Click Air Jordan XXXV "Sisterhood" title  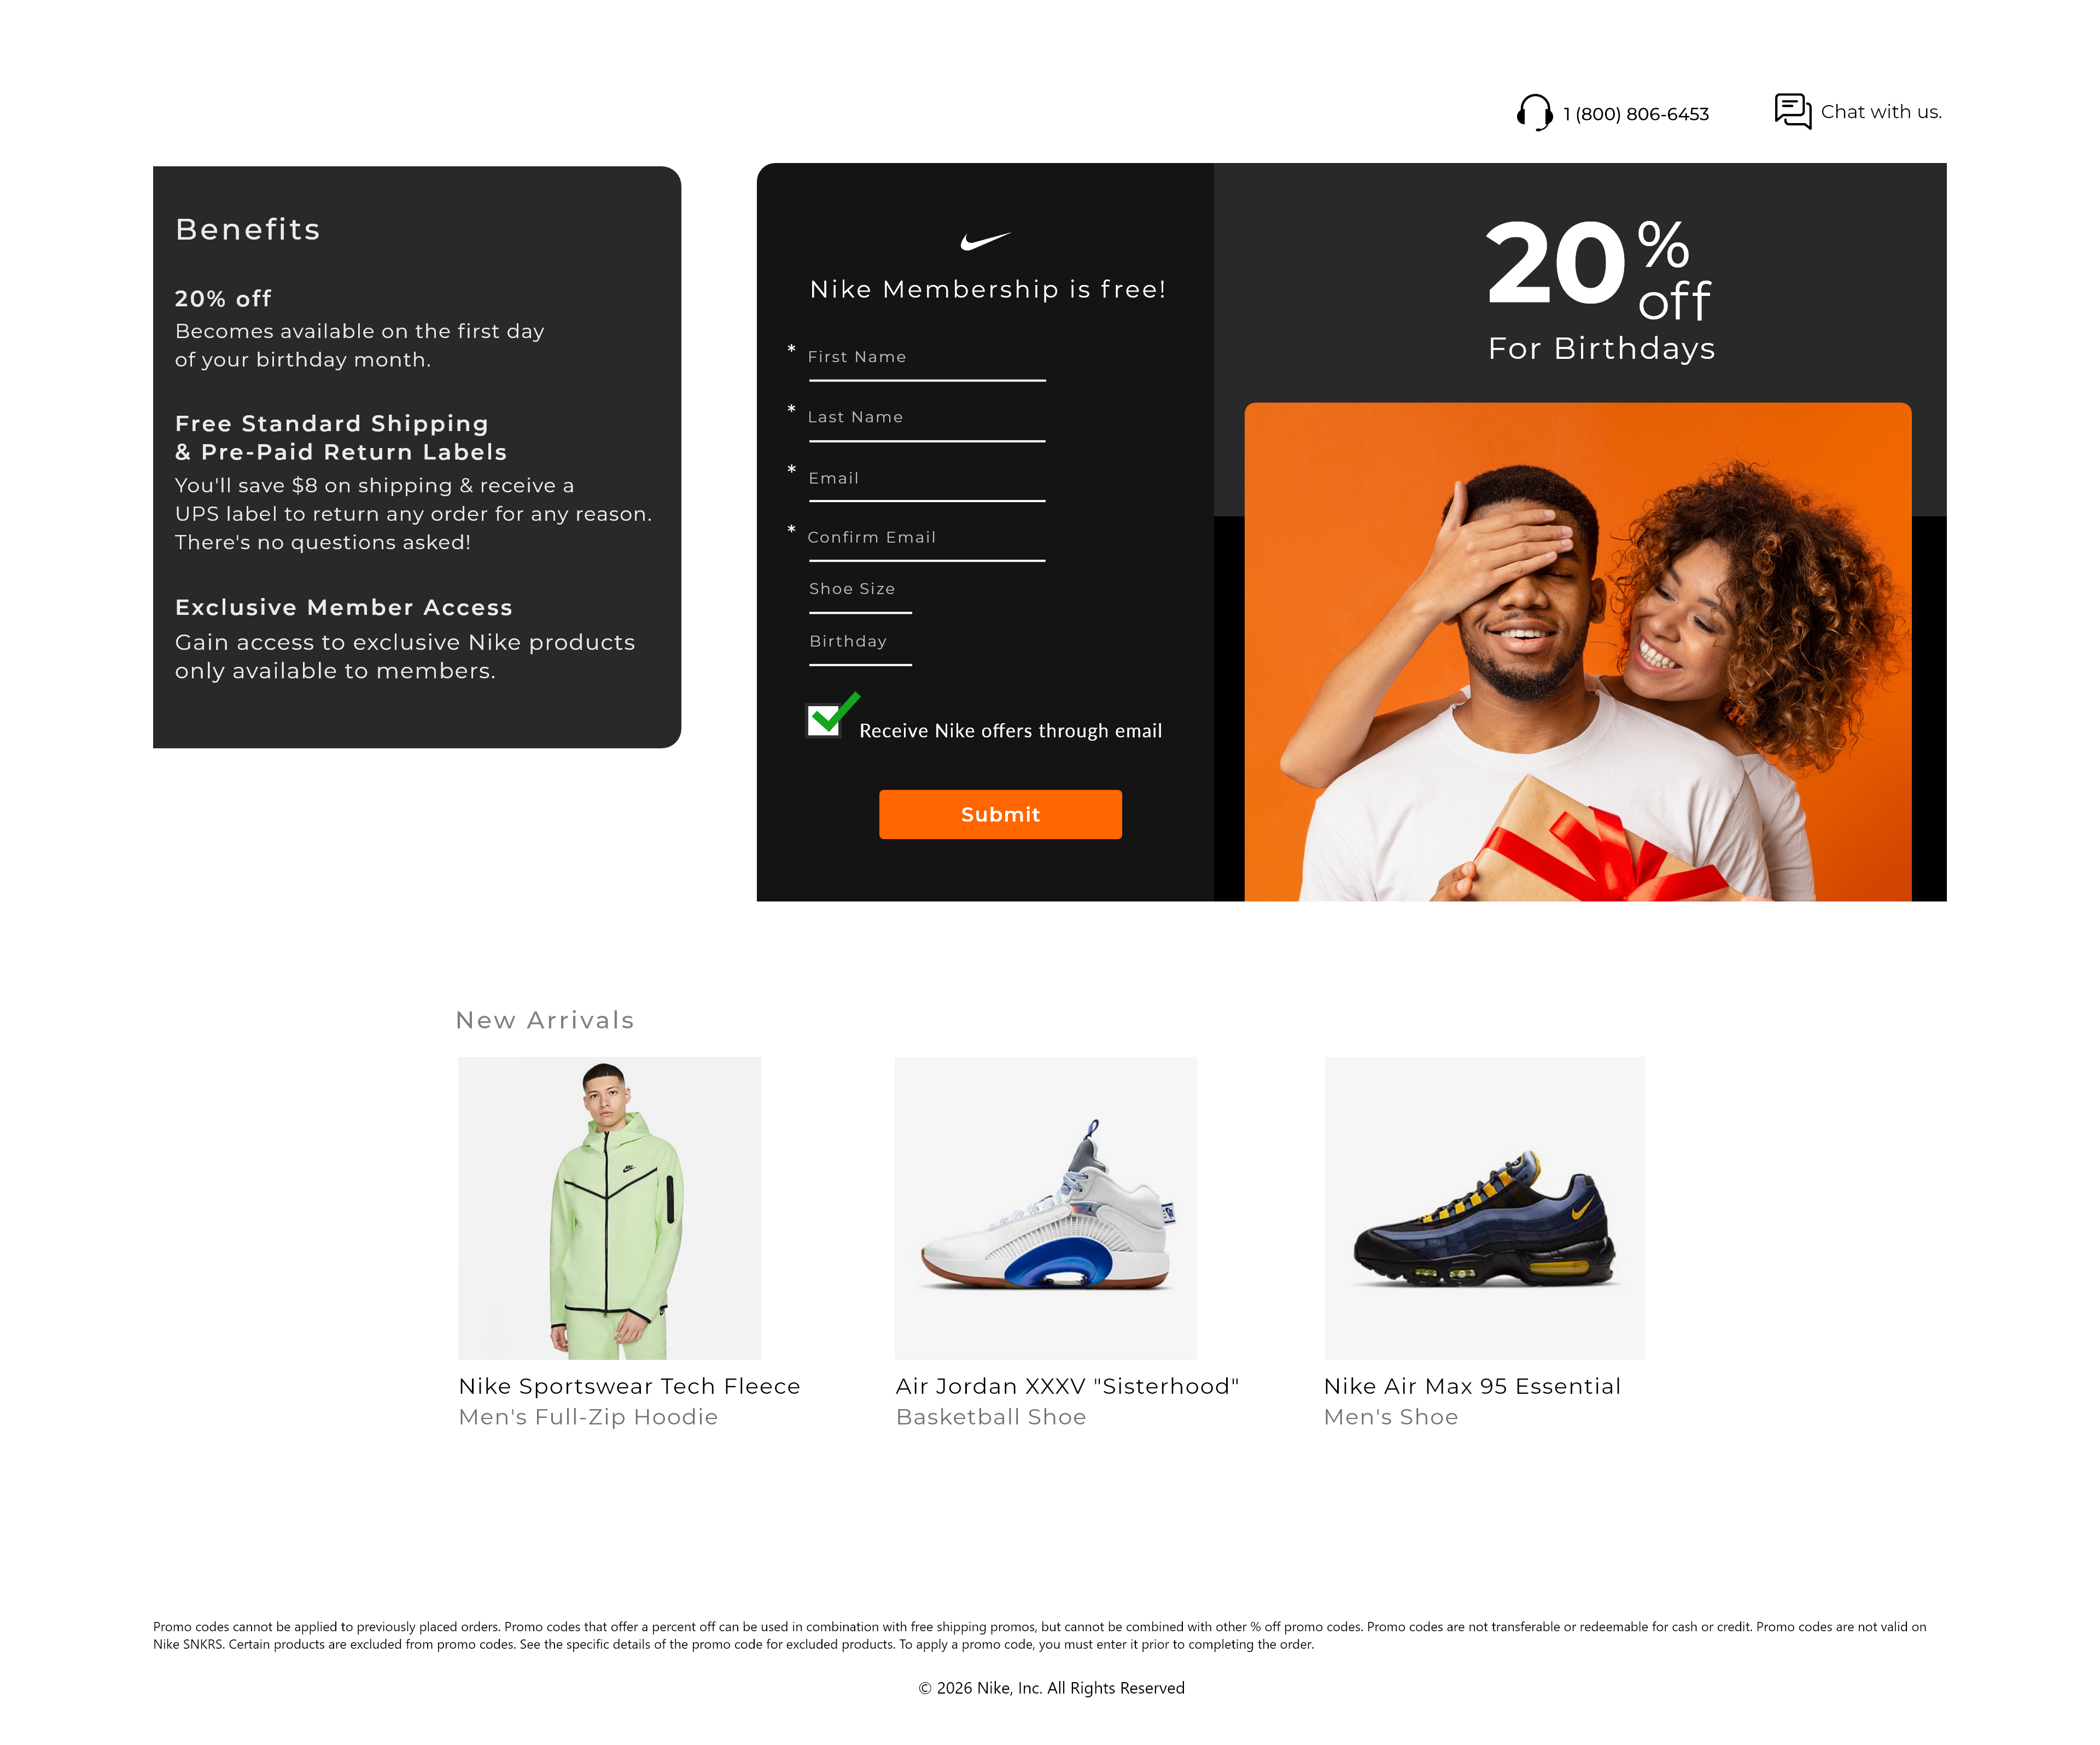pos(1067,1386)
